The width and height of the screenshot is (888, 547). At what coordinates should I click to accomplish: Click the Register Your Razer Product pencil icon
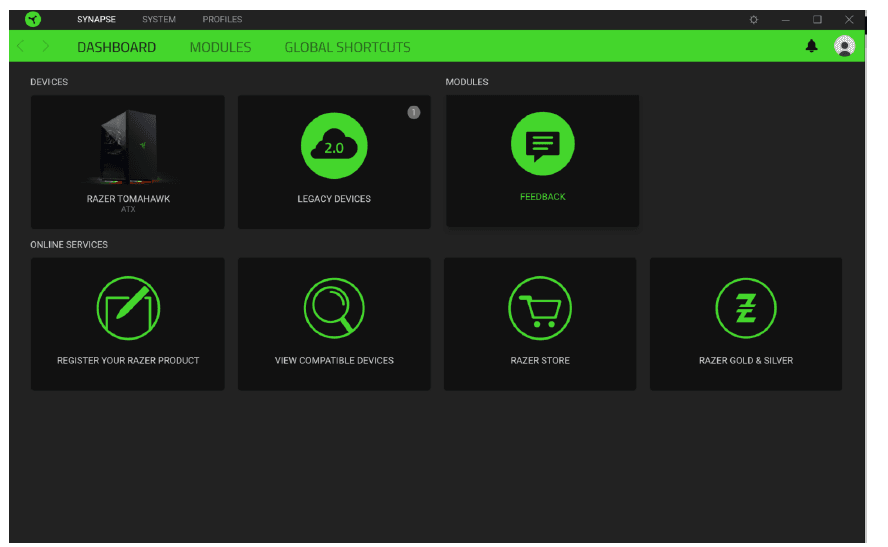pos(128,307)
